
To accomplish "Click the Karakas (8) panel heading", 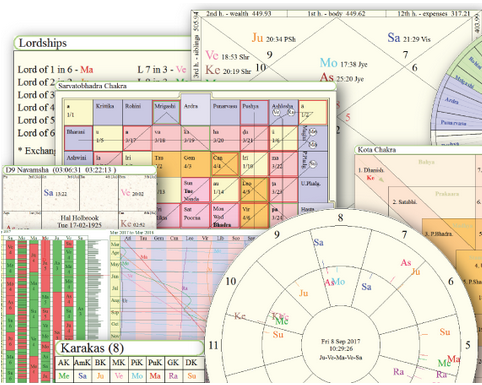I will point(92,348).
